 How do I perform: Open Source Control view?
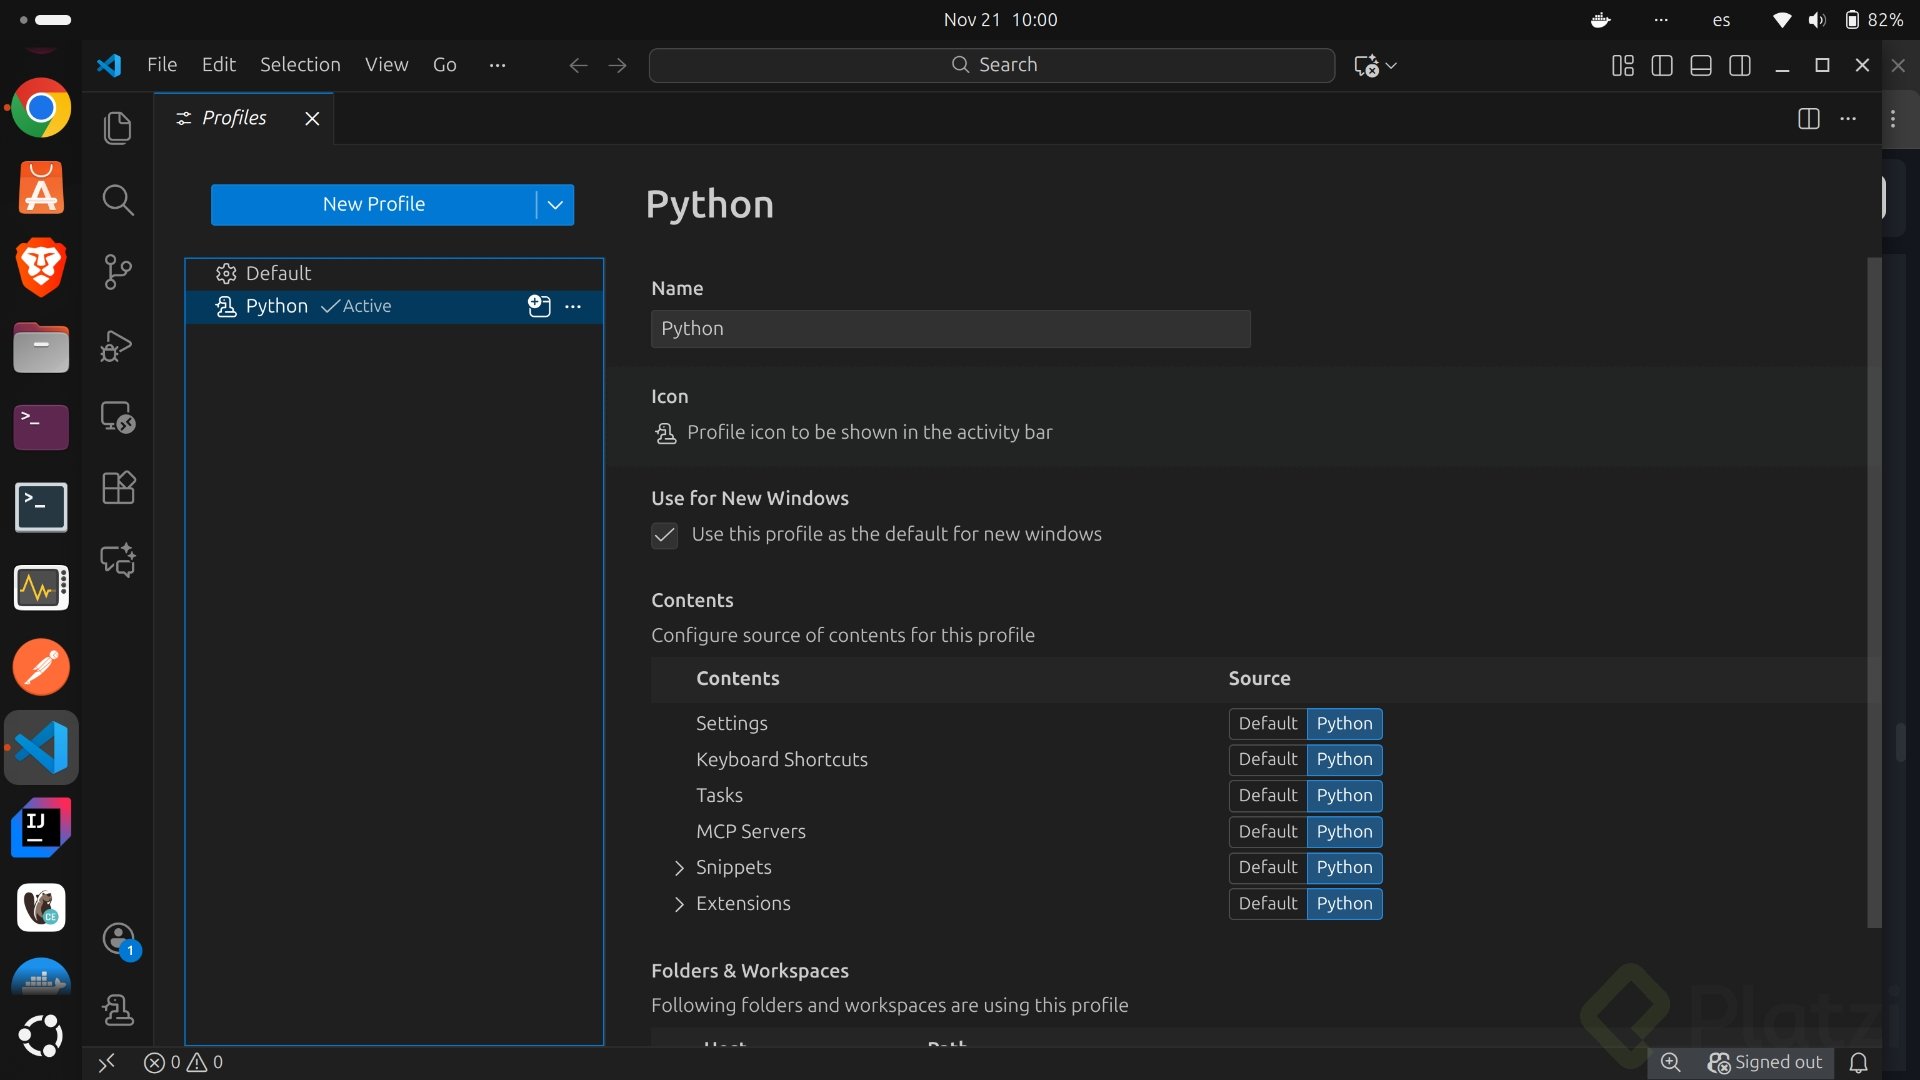coord(118,272)
